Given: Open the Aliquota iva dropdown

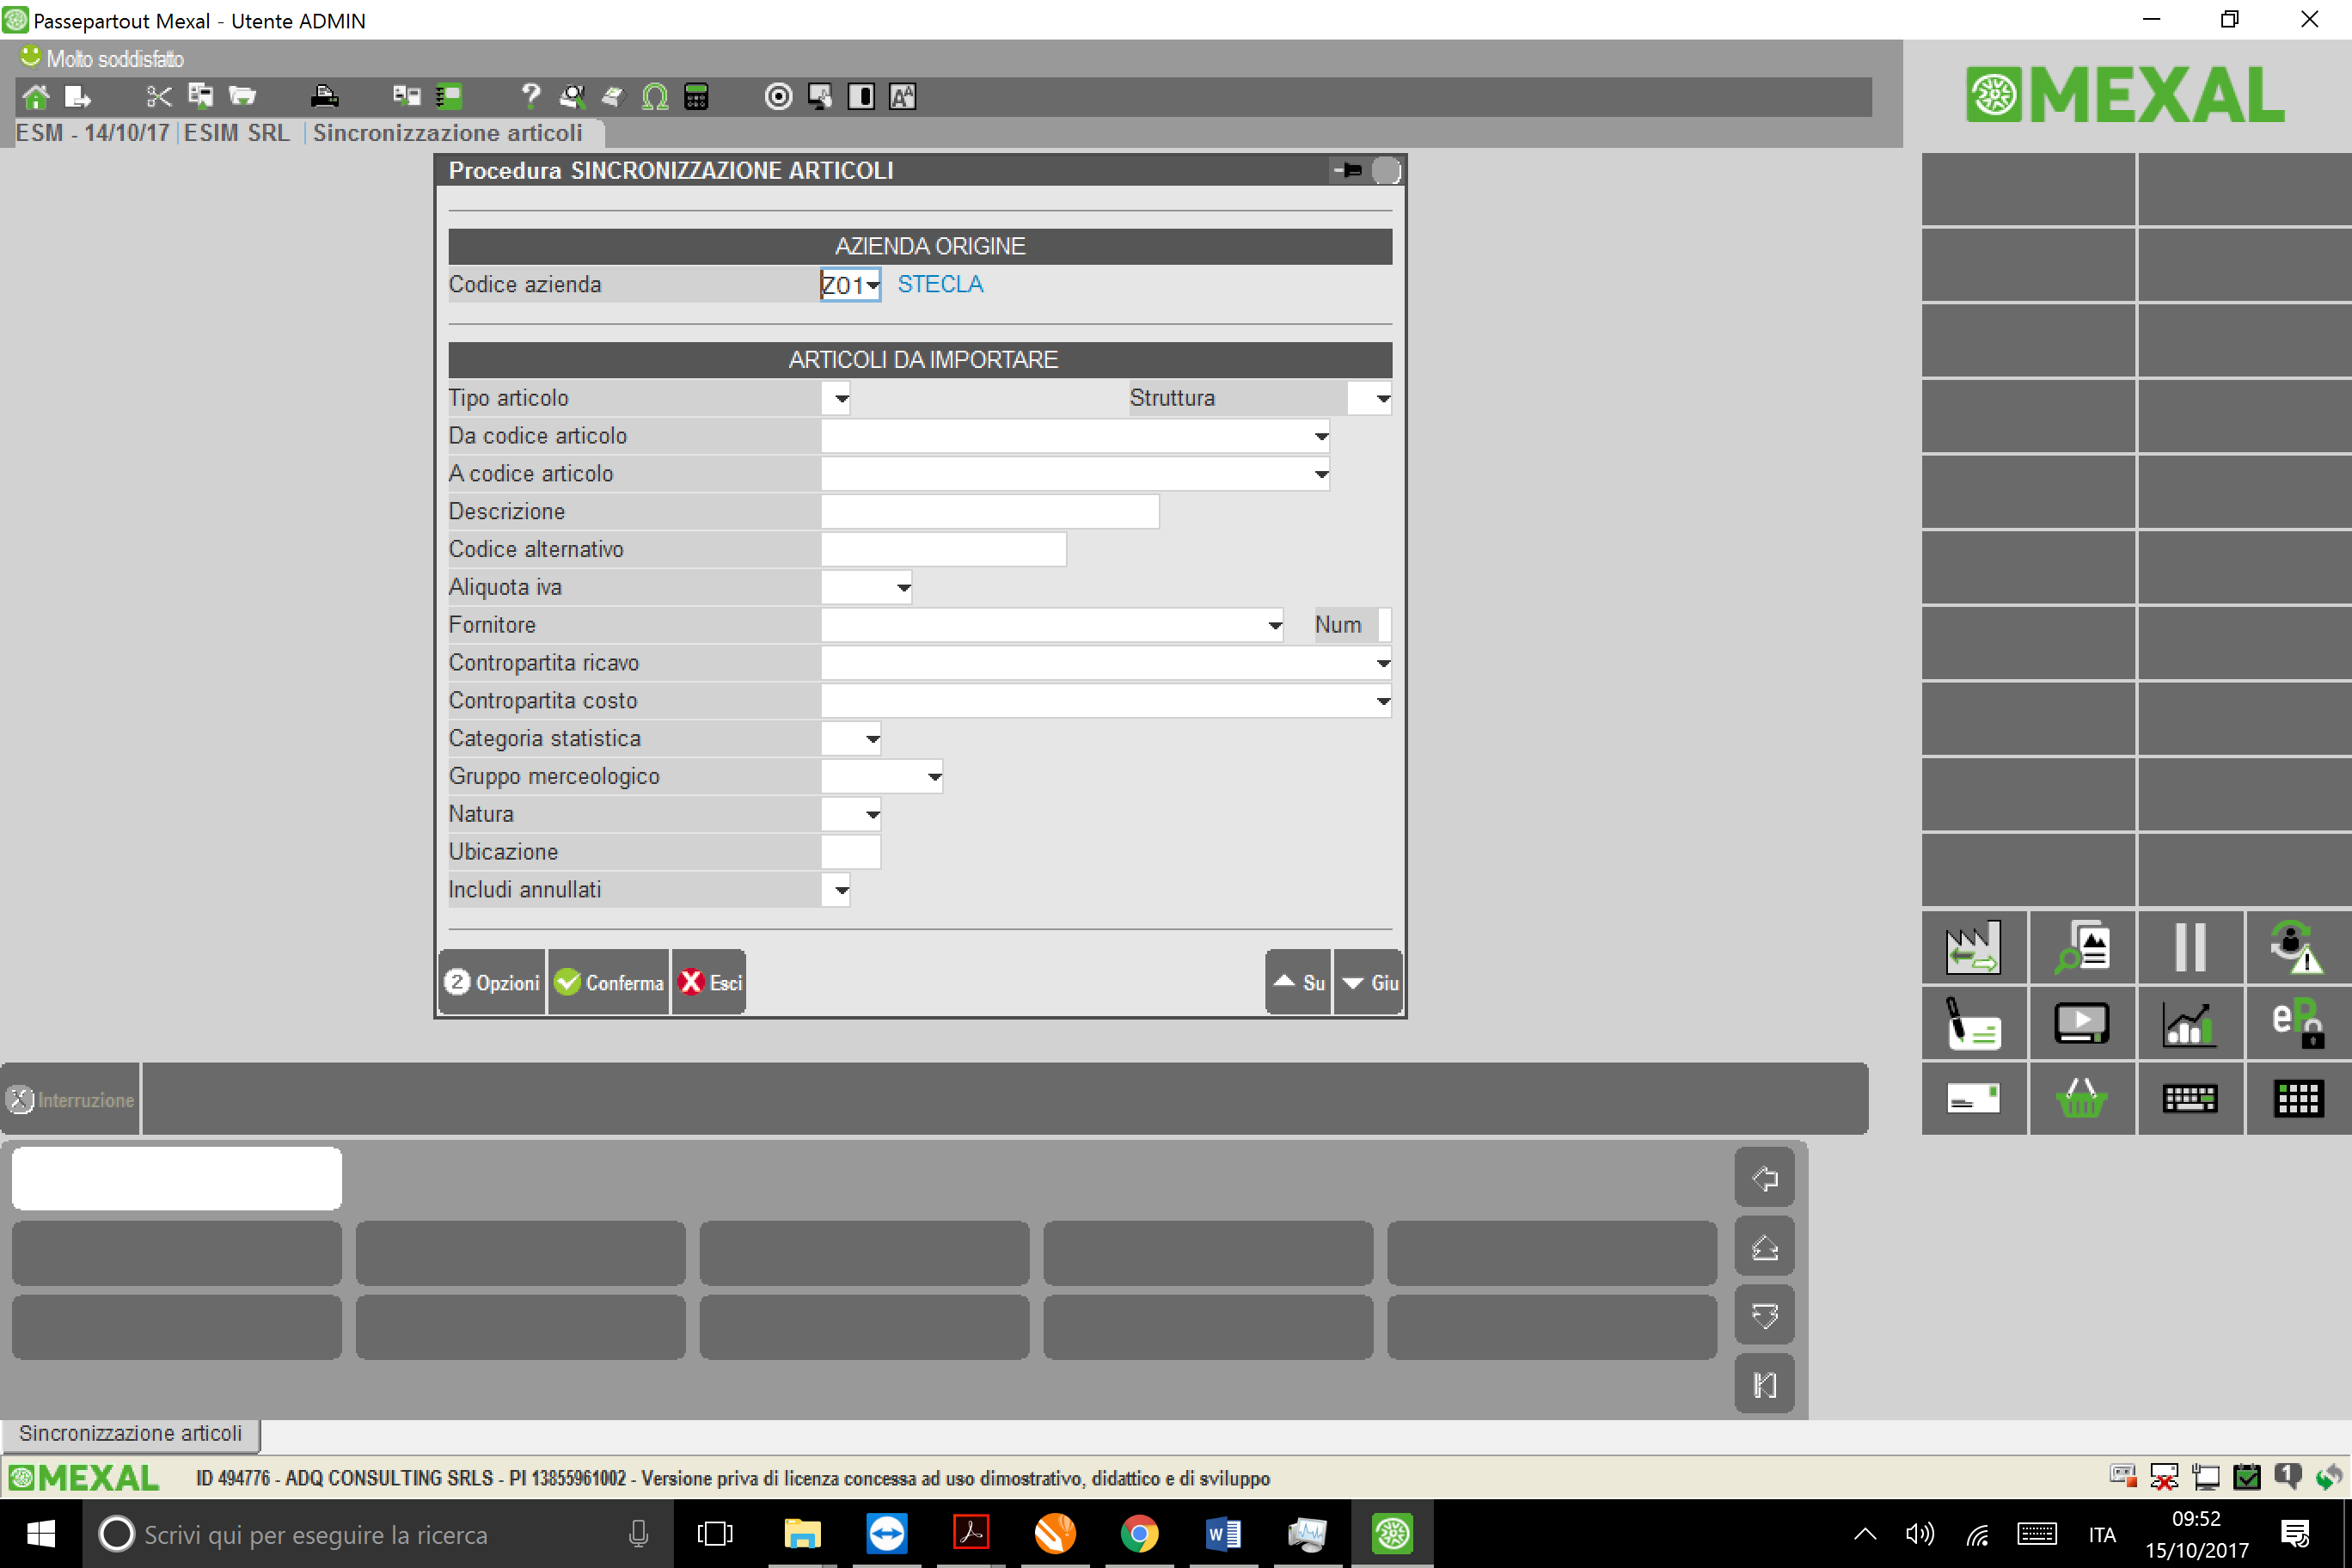Looking at the screenshot, I should 903,587.
